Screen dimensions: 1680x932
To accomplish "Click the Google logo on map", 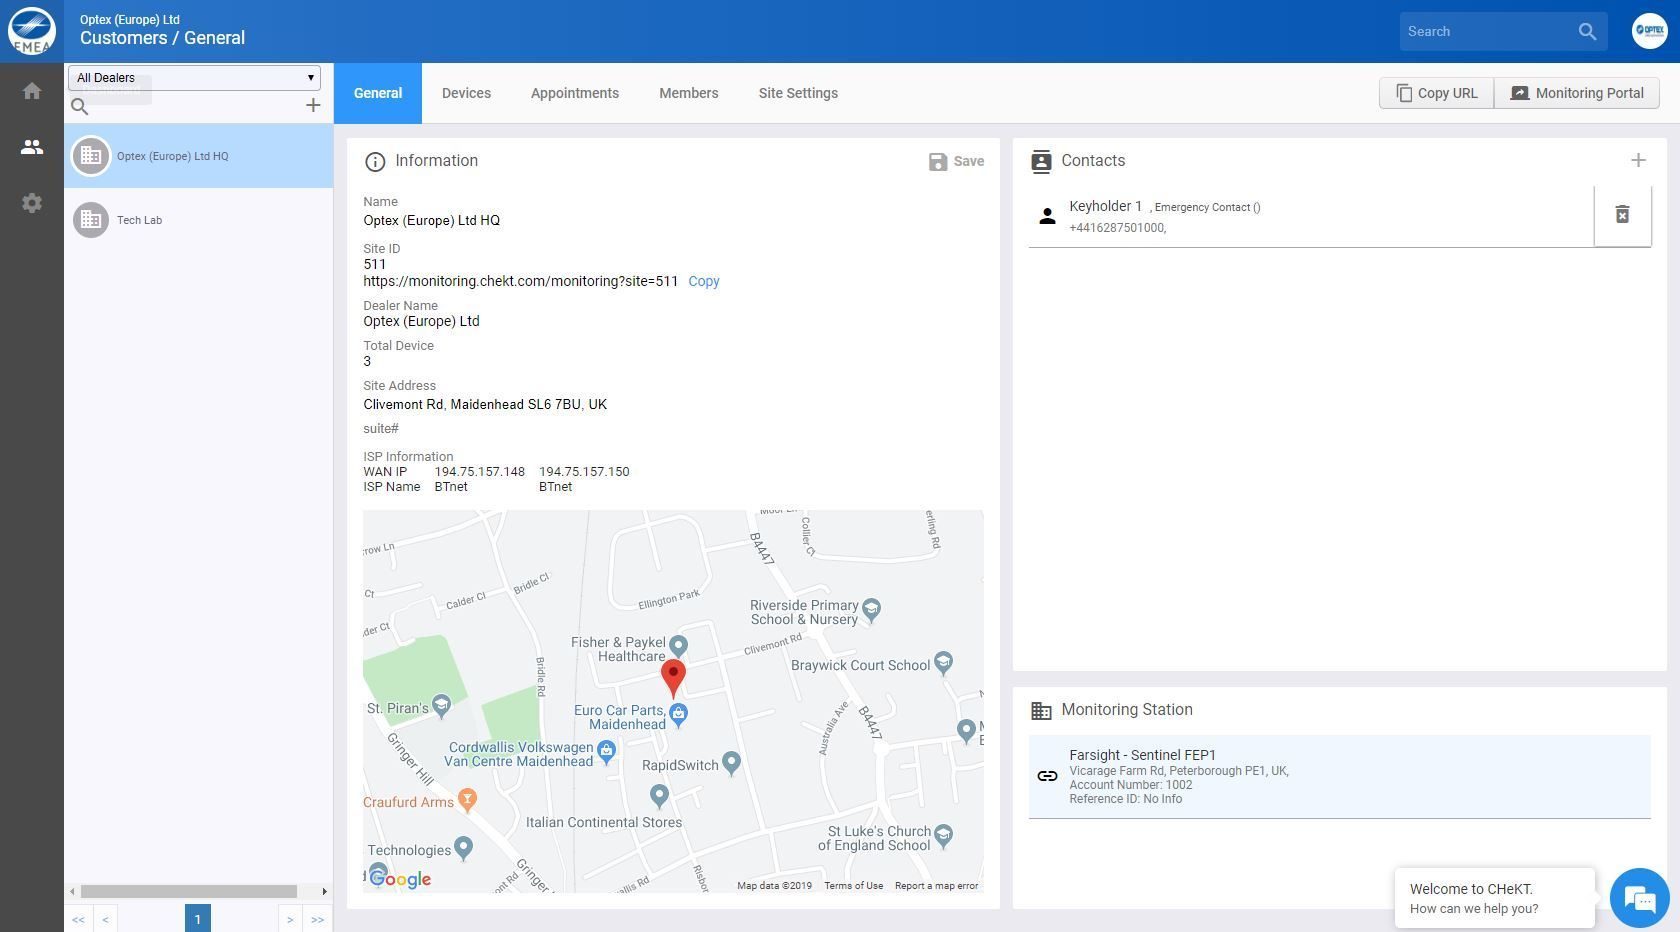I will point(400,879).
